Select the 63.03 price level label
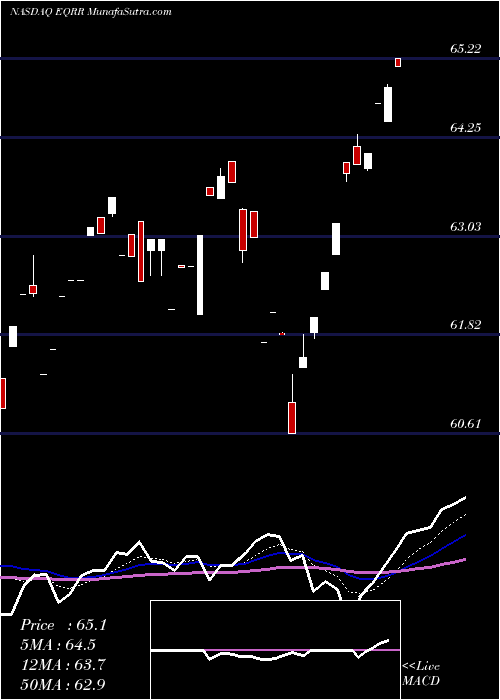Viewport: 500px width, 700px height. tap(466, 226)
